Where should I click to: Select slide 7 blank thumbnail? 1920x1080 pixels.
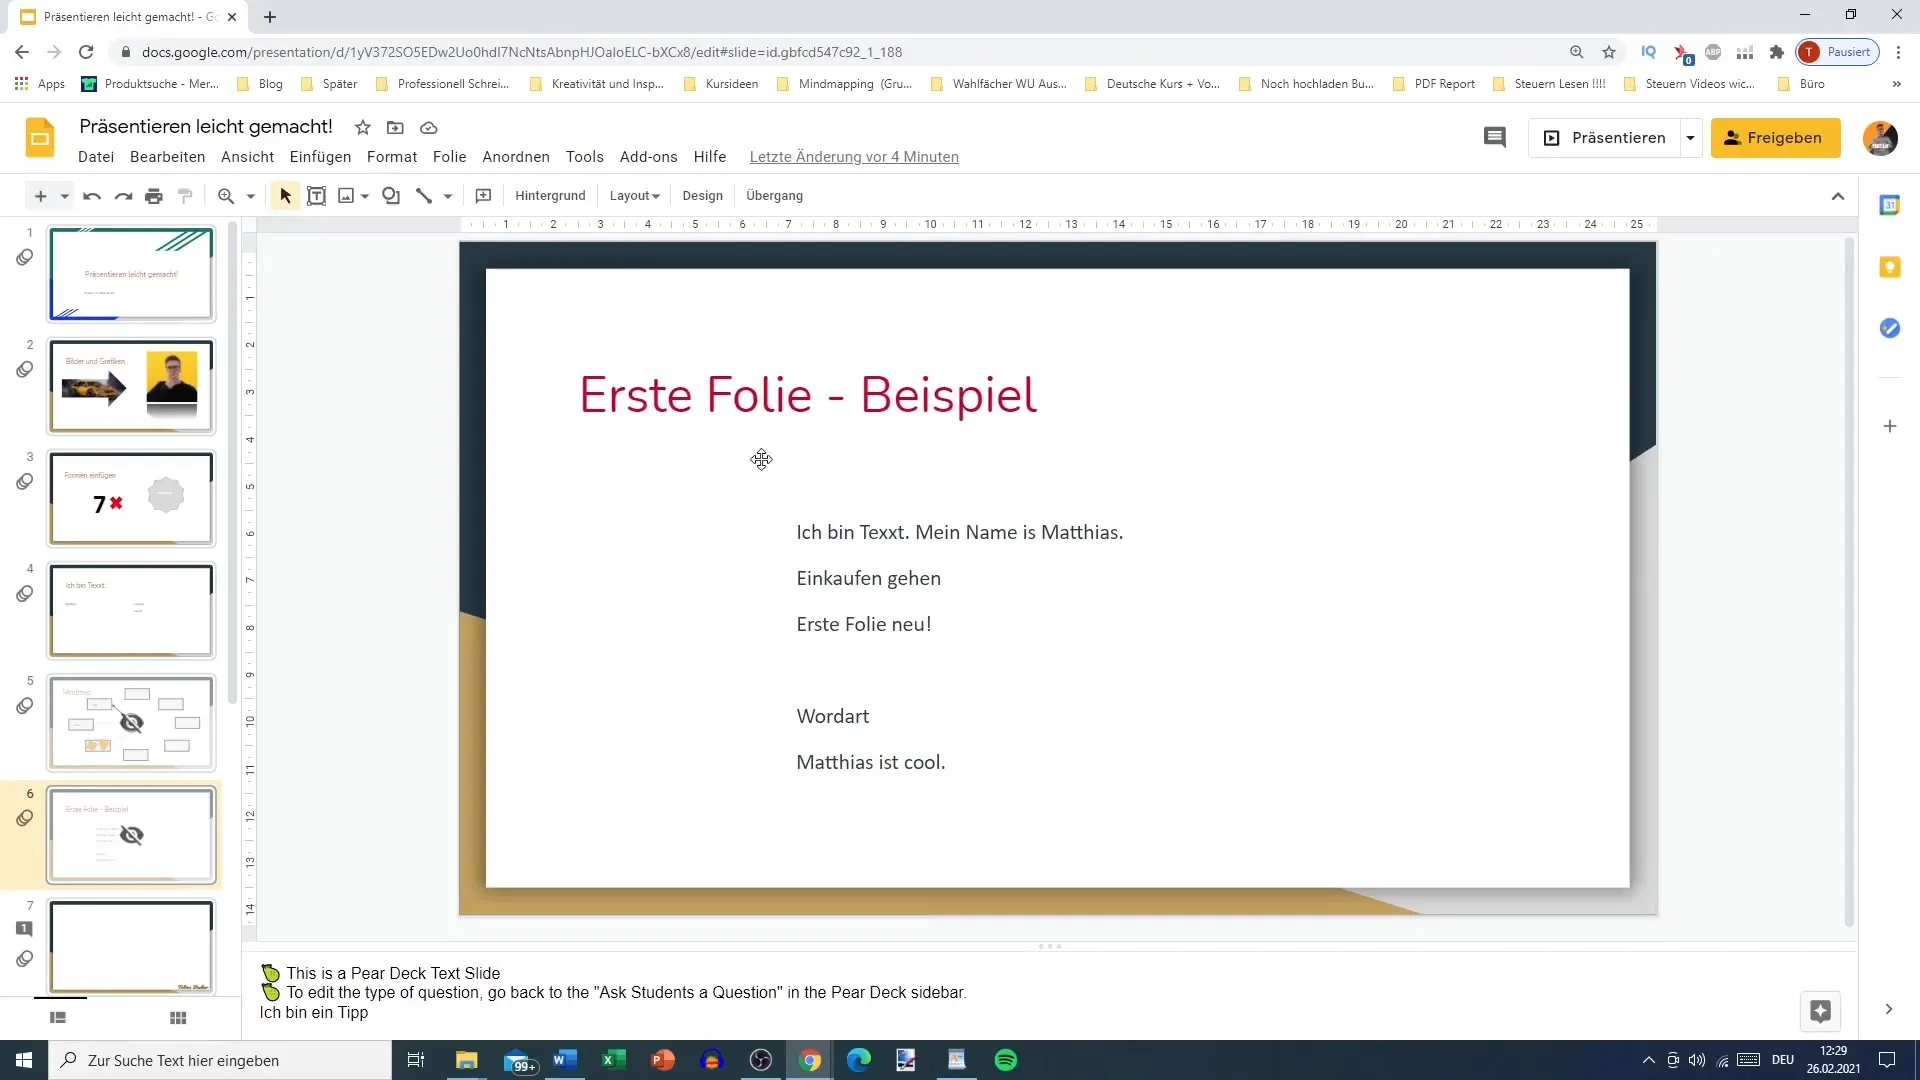(131, 947)
